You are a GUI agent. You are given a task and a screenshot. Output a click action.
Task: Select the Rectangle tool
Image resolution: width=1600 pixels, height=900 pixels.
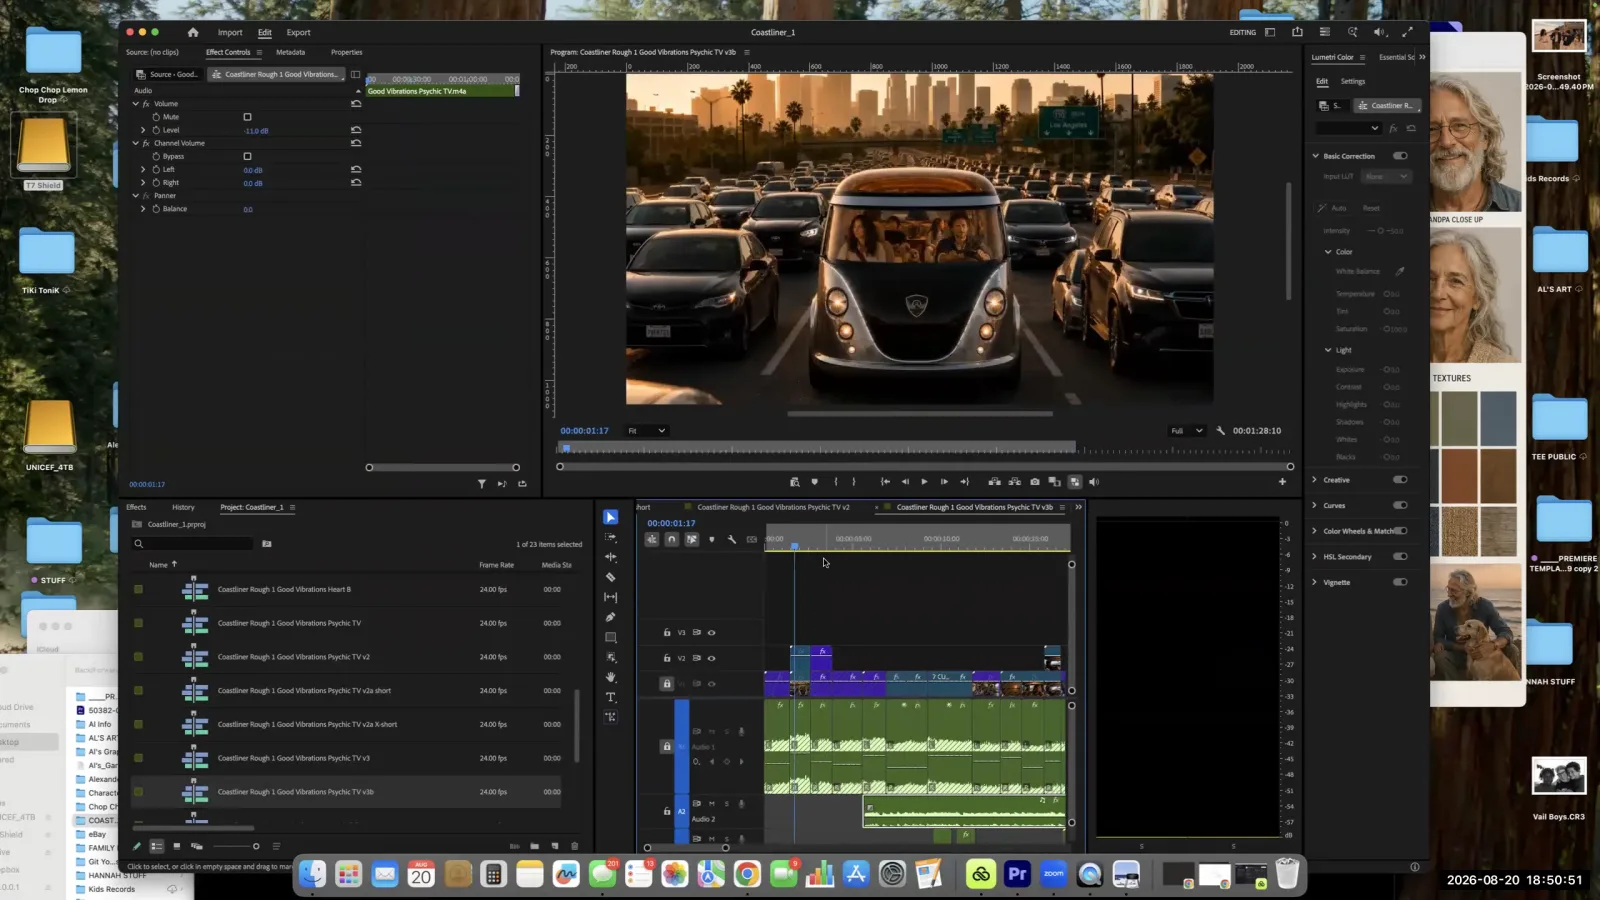click(611, 637)
